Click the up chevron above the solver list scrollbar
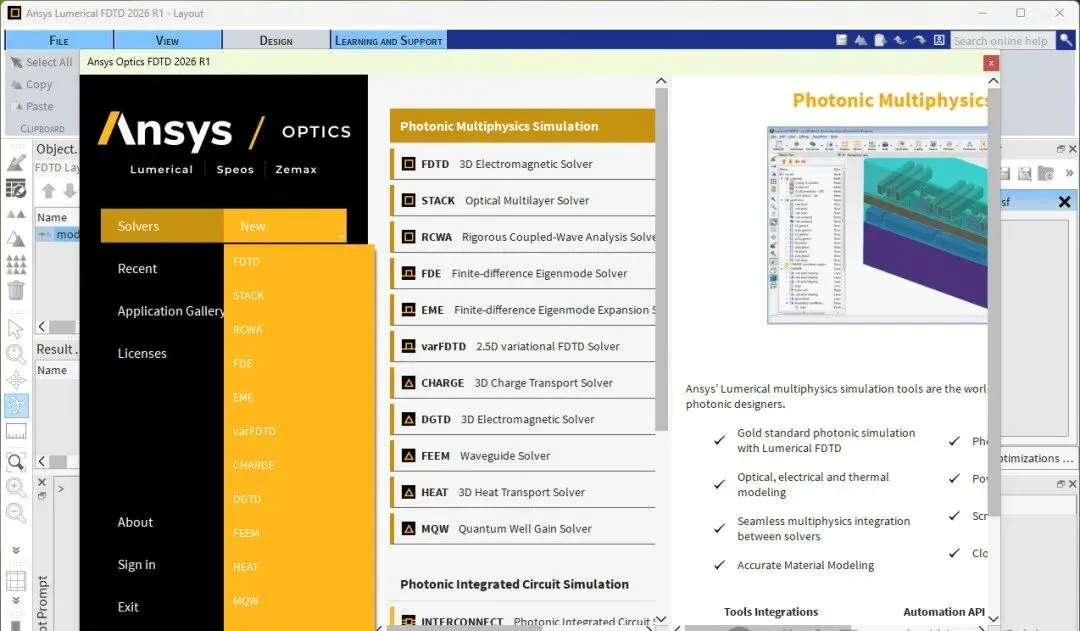1080x631 pixels. 661,81
